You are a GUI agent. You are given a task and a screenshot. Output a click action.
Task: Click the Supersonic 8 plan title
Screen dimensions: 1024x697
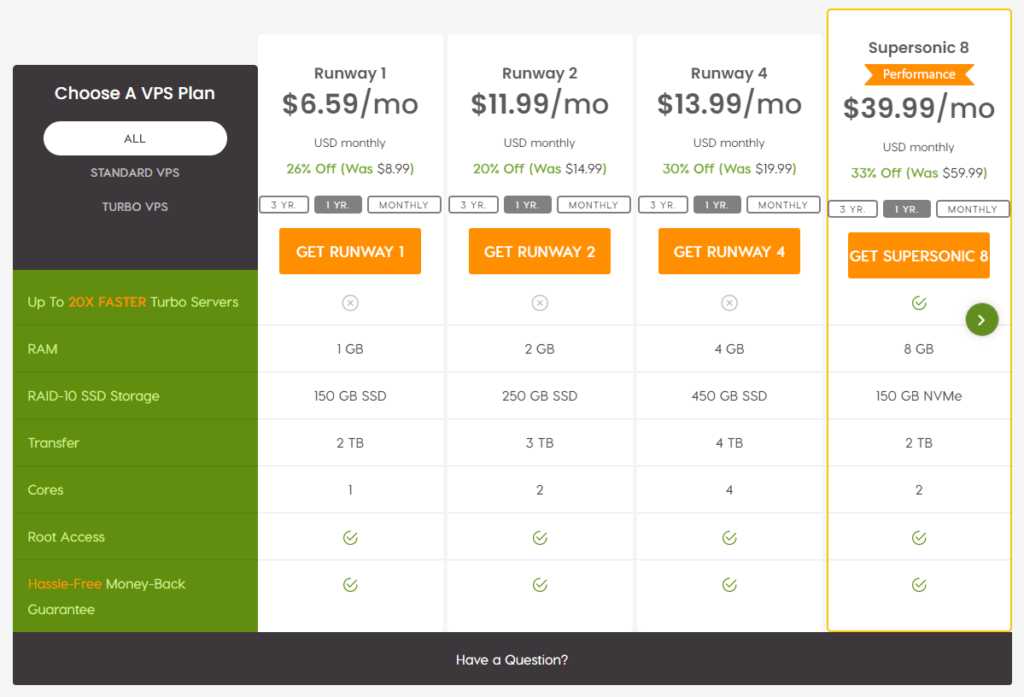919,48
